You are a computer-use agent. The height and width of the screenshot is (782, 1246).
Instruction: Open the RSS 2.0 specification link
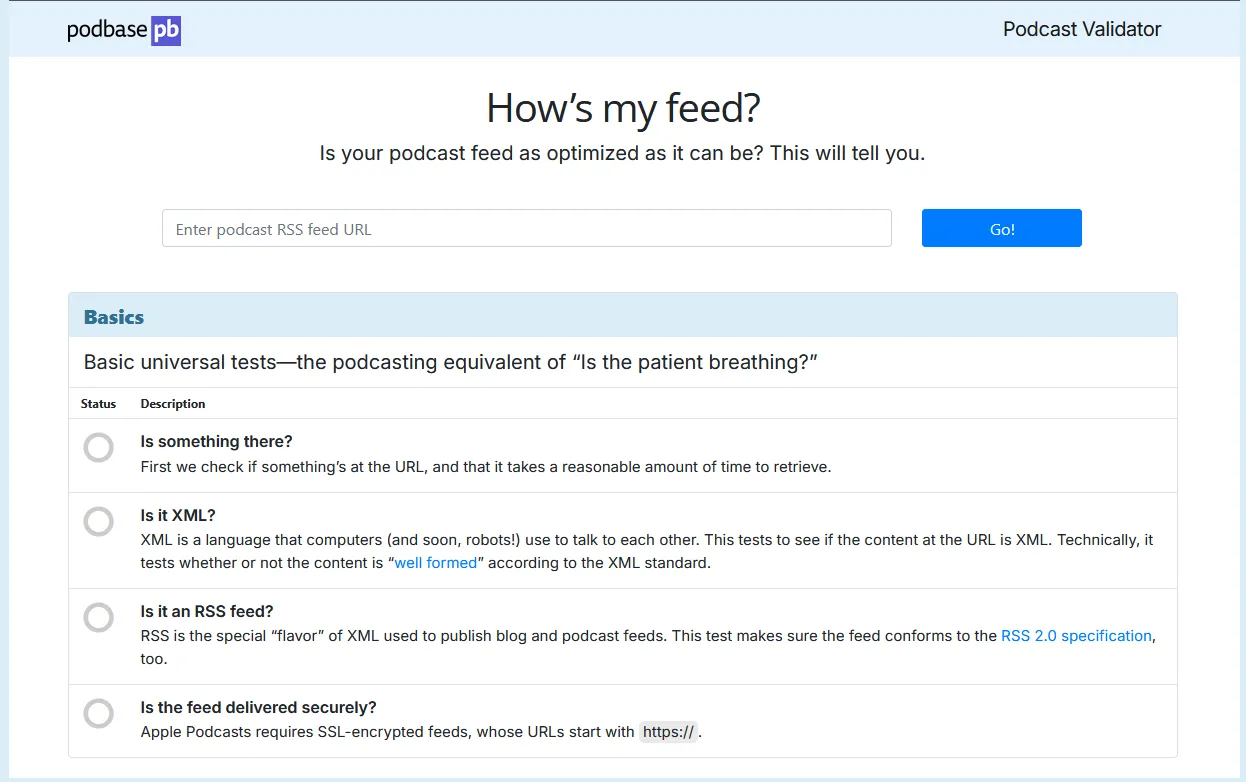[x=1077, y=635]
